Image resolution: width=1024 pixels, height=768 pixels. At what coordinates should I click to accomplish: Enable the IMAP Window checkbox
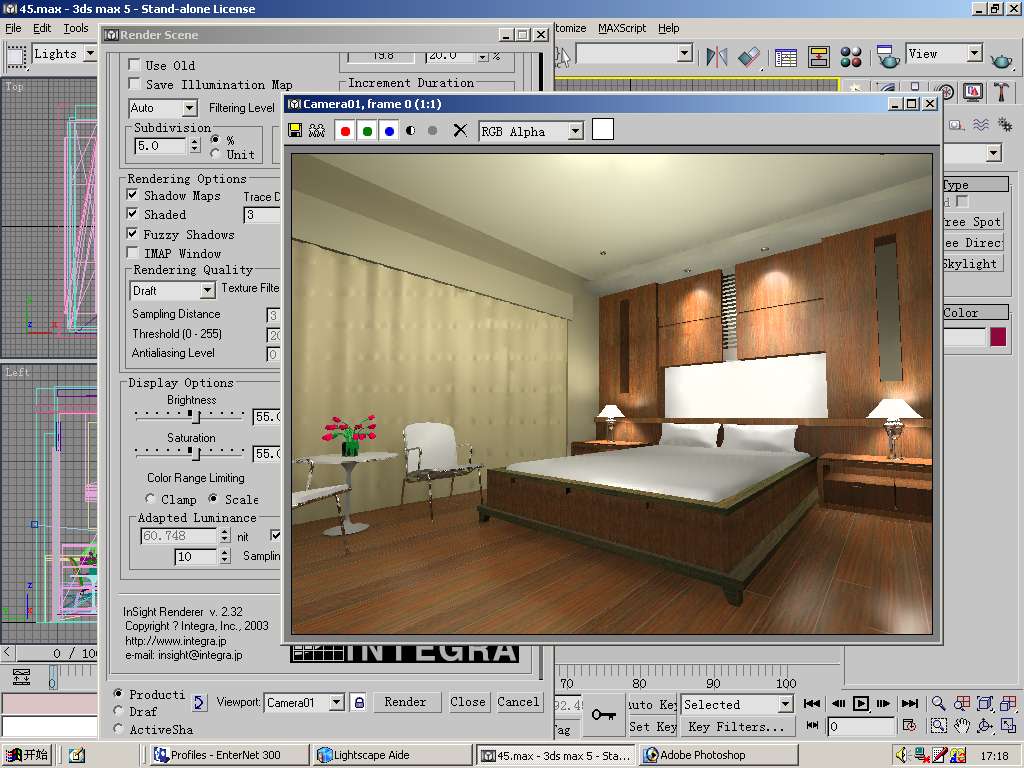click(x=133, y=254)
